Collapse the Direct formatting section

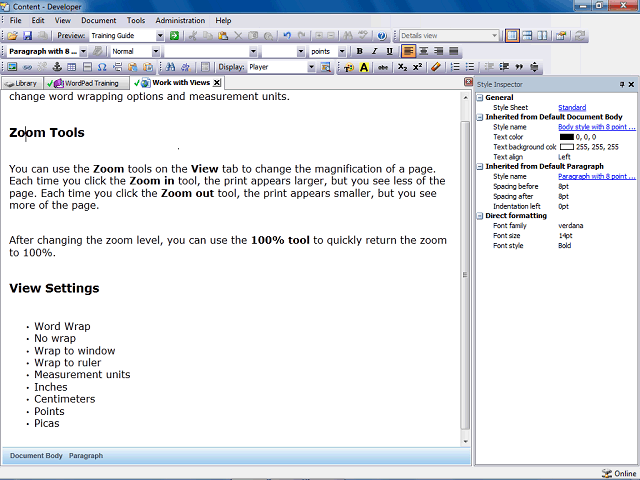pyautogui.click(x=480, y=216)
